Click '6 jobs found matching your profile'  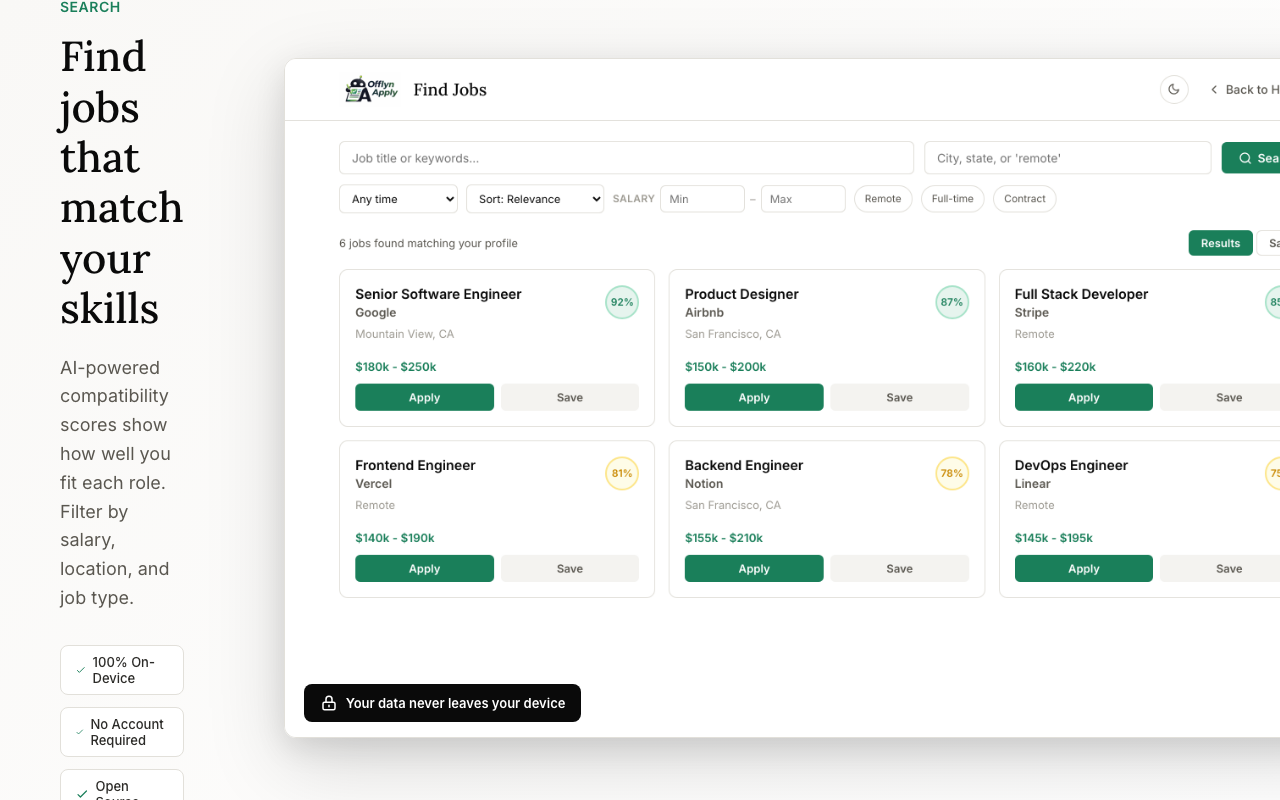click(x=428, y=243)
